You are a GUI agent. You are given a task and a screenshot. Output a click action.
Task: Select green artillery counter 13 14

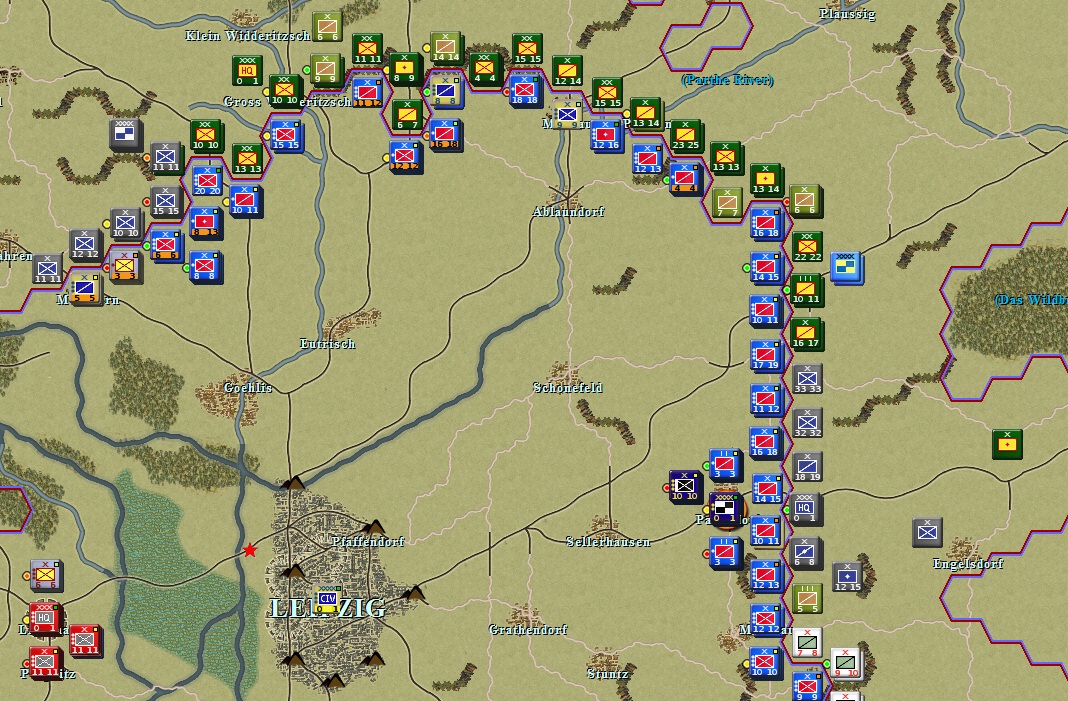click(x=766, y=180)
